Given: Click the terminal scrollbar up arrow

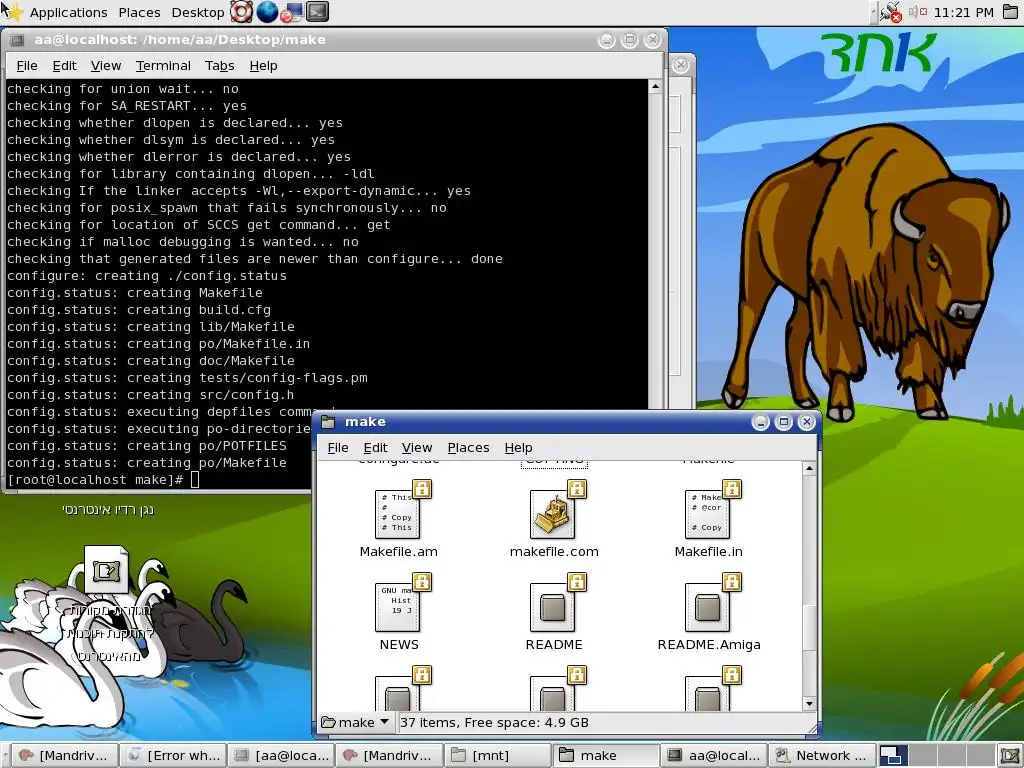Looking at the screenshot, I should (x=655, y=86).
